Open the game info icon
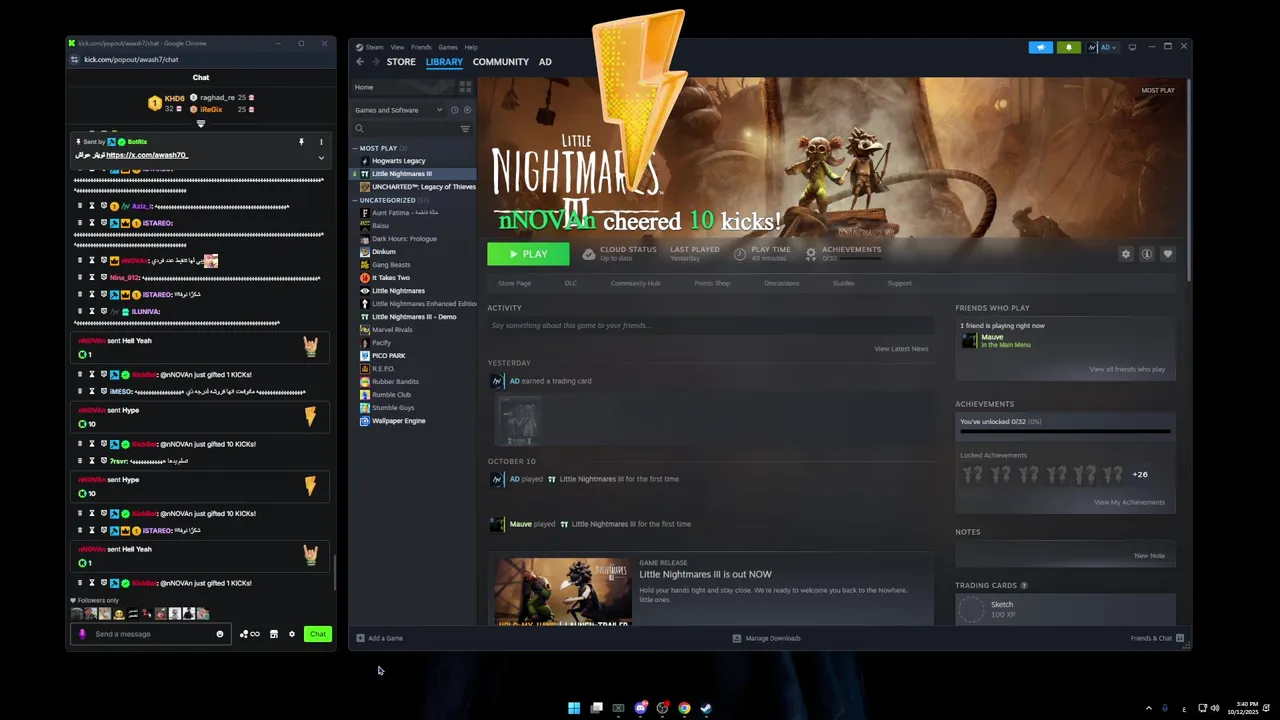This screenshot has width=1280, height=720. [x=1146, y=254]
